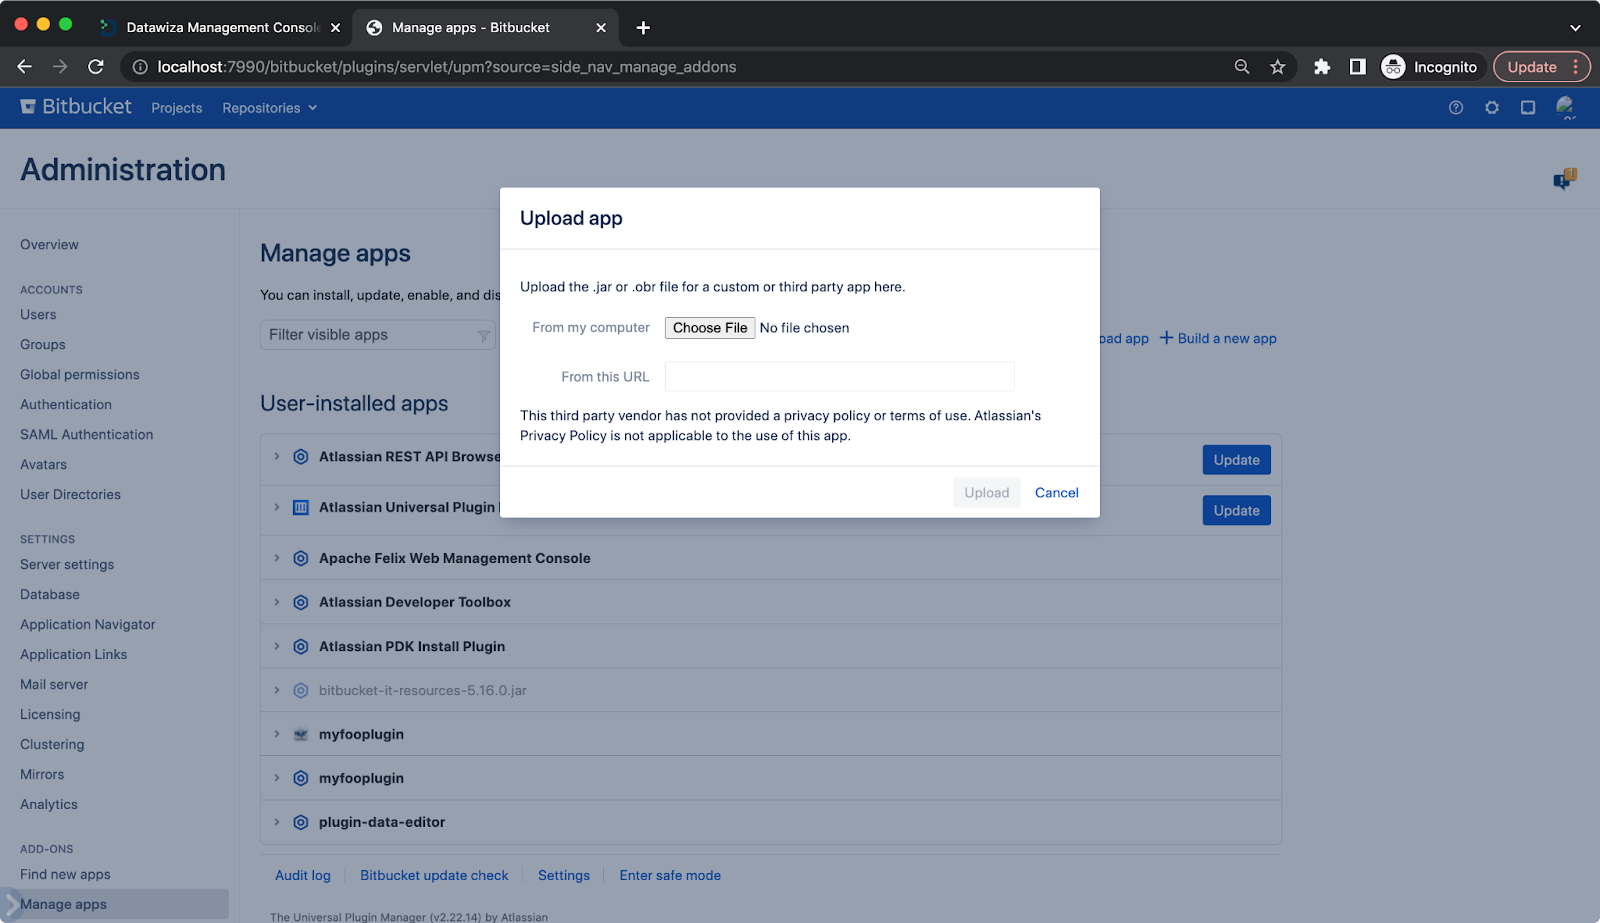Image resolution: width=1600 pixels, height=923 pixels.
Task: Close the Datawiza Management Console tab
Action: (336, 28)
